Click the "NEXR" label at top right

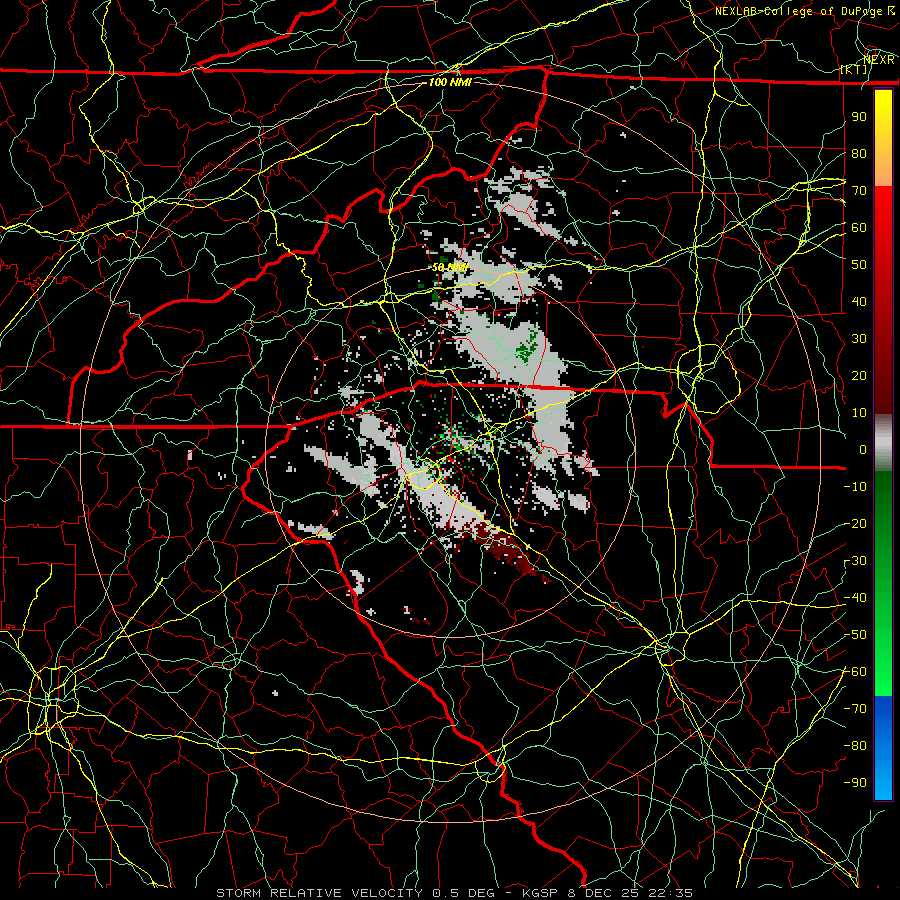tap(879, 60)
